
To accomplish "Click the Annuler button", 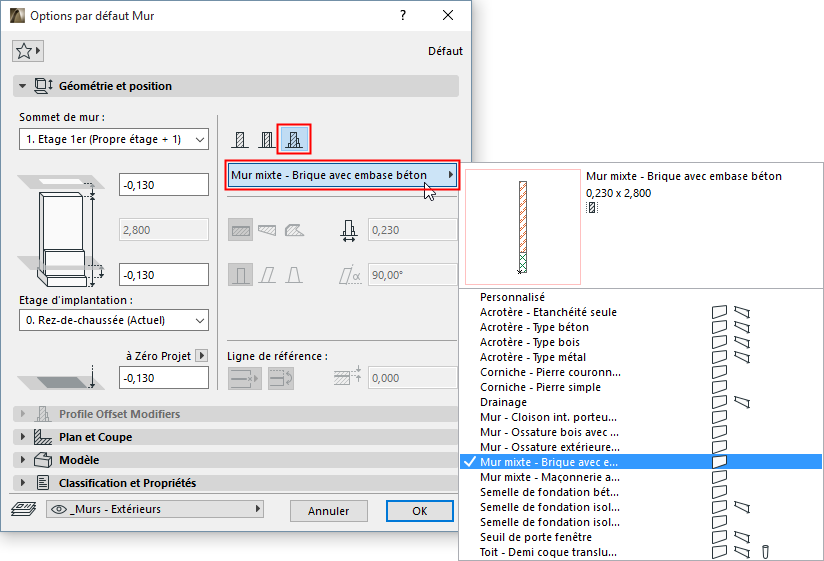I will click(x=328, y=511).
